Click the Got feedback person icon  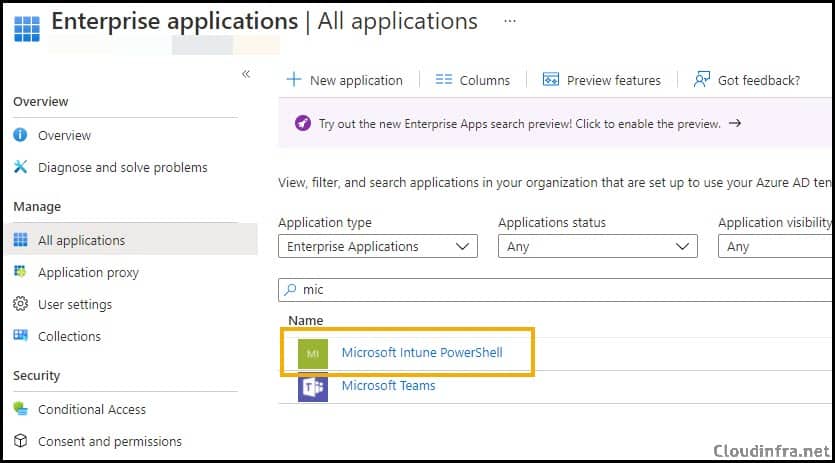coord(701,79)
